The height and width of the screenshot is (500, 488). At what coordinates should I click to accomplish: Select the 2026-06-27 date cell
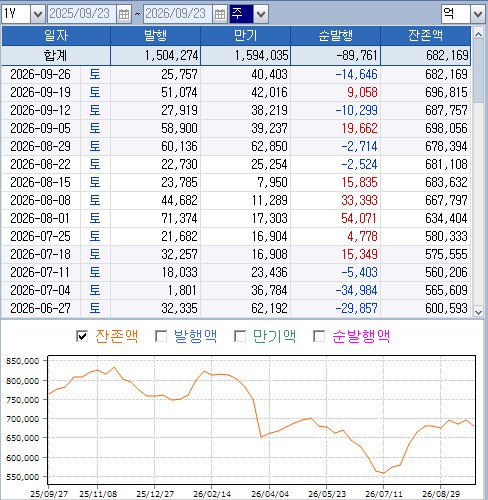tap(41, 308)
